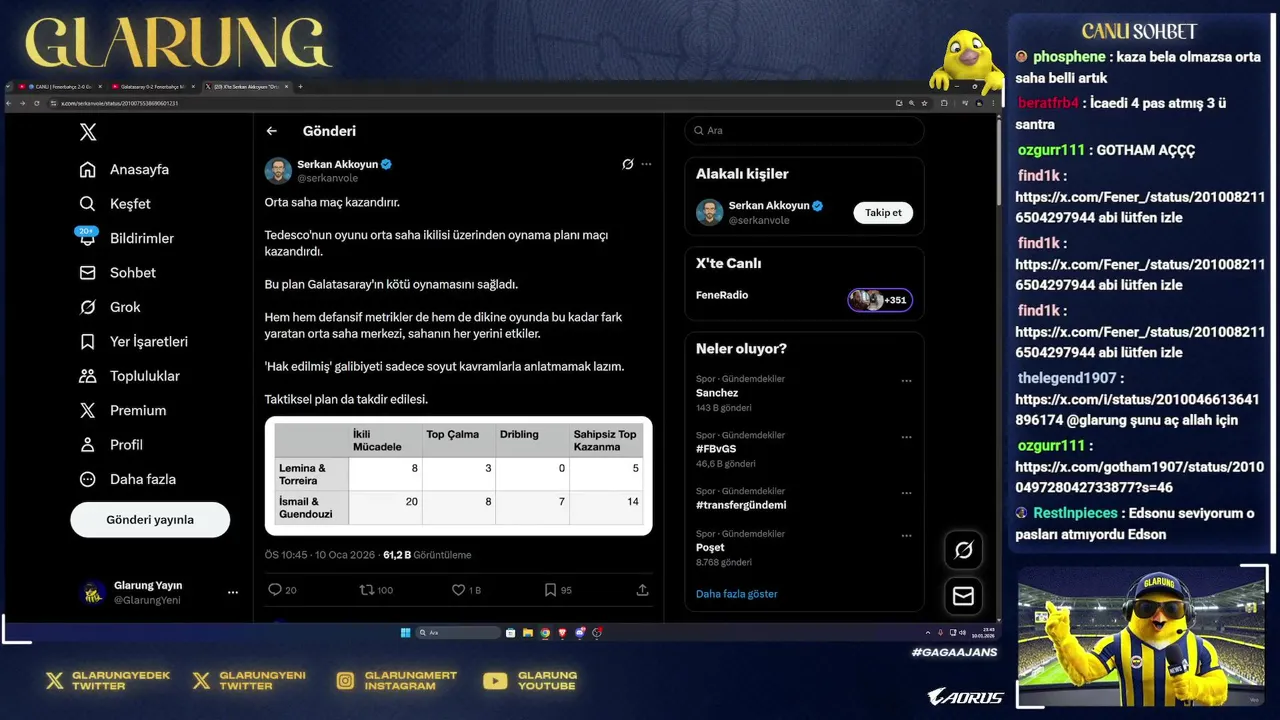The image size is (1280, 720).
Task: Join FeneRadio live +351 space
Action: [880, 300]
